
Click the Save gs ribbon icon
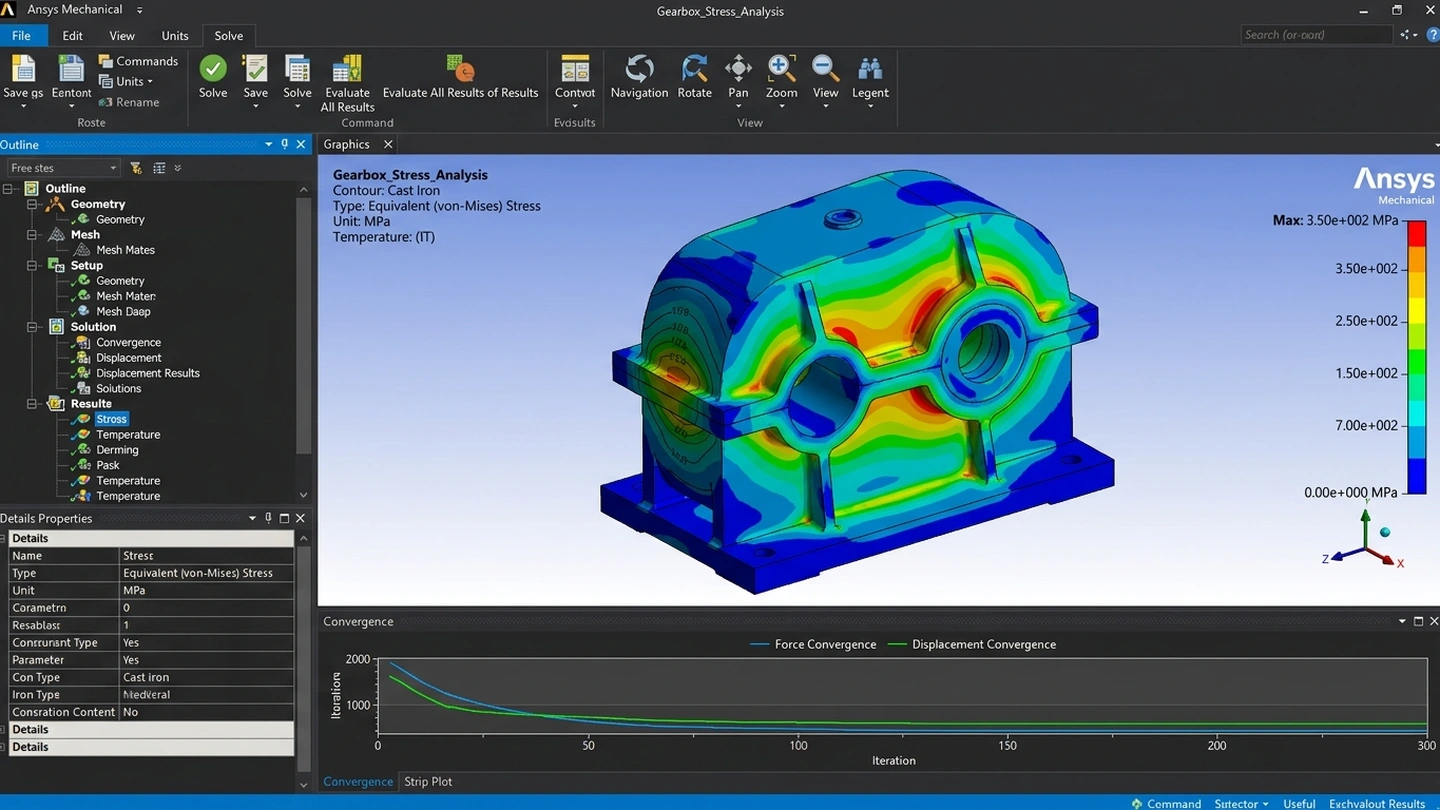23,69
